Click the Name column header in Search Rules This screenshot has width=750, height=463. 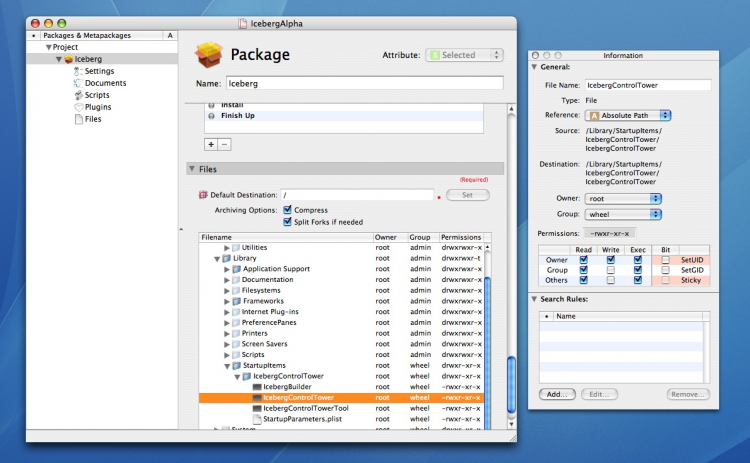pos(628,316)
